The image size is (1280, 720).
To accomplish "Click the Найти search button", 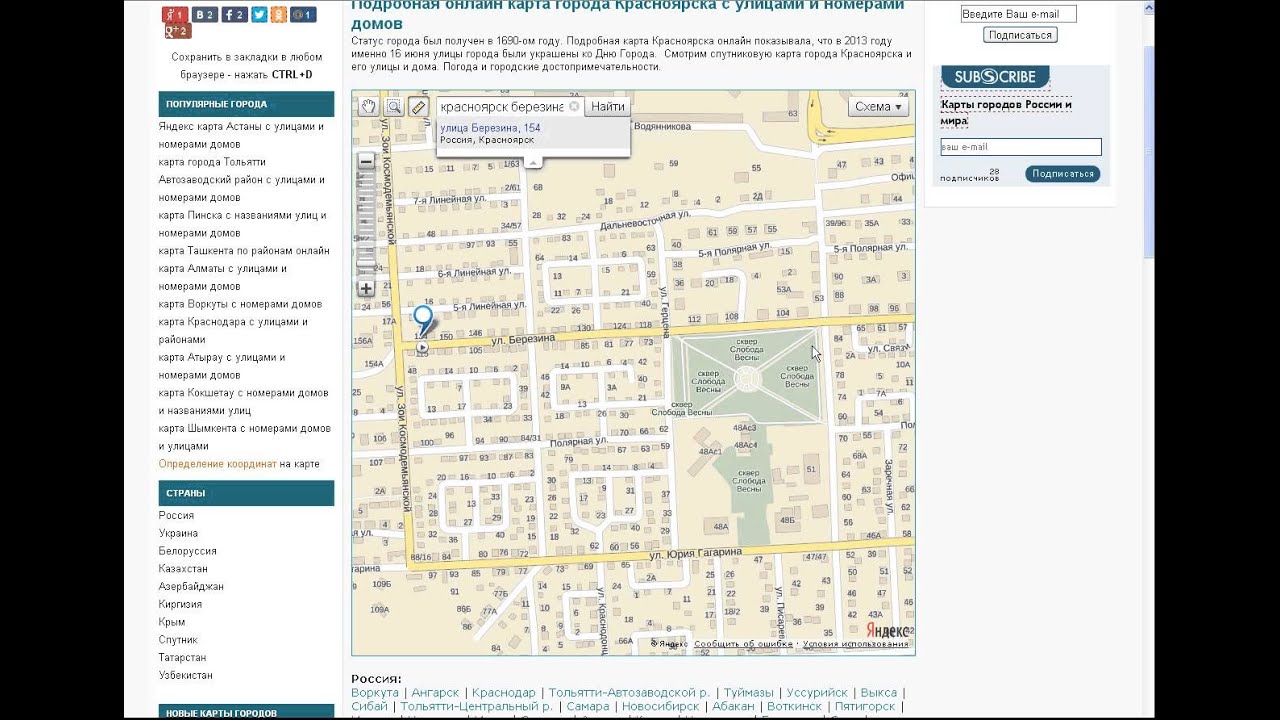I will pyautogui.click(x=608, y=107).
